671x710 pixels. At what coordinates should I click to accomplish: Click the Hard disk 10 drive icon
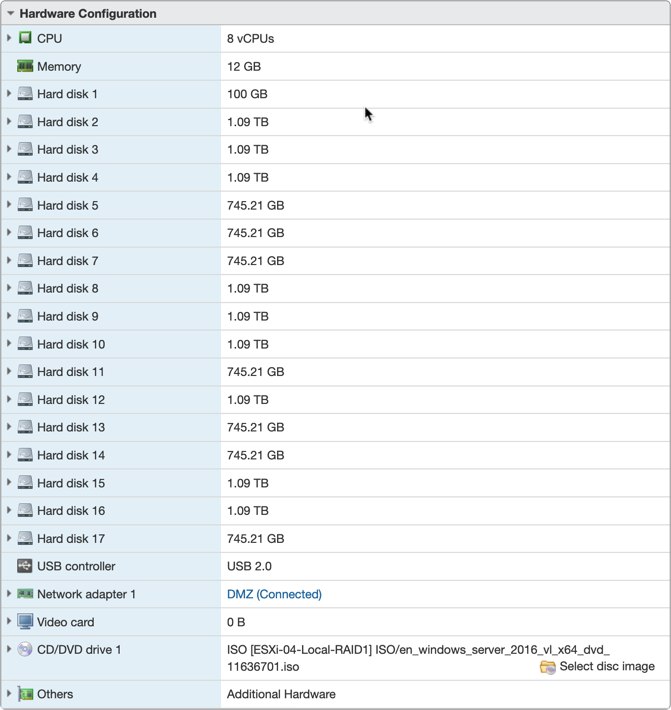coord(25,344)
